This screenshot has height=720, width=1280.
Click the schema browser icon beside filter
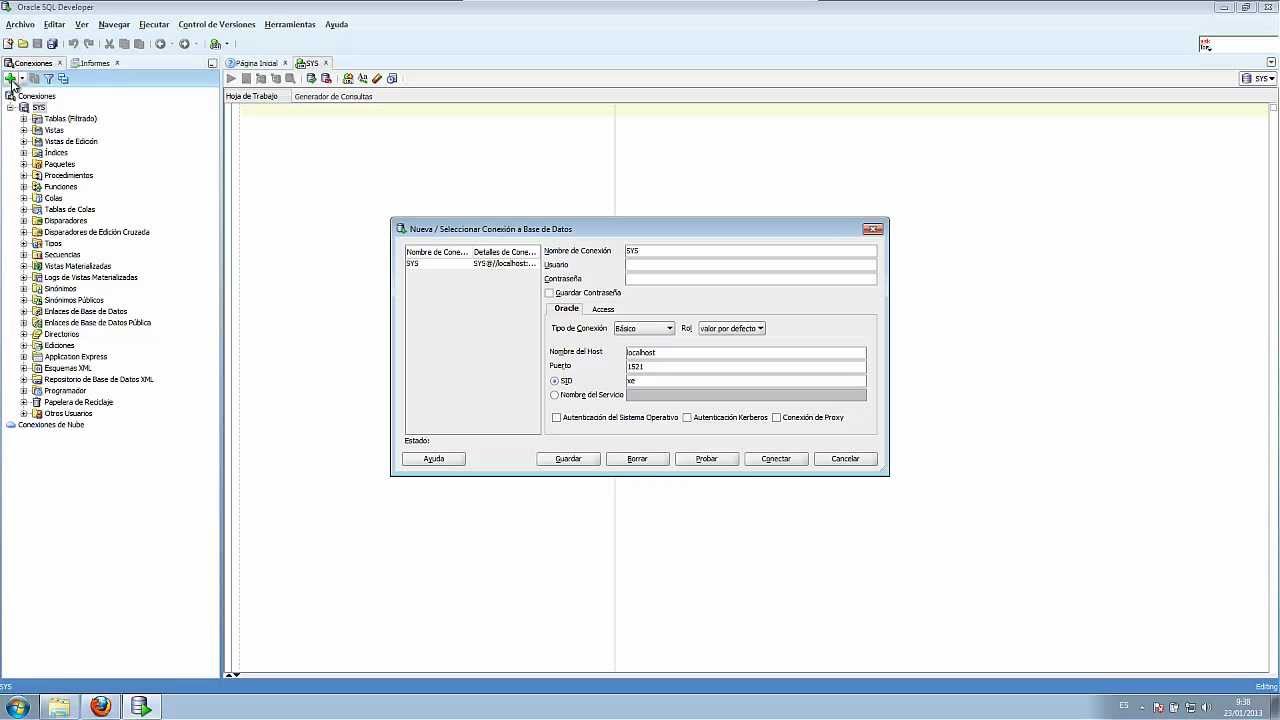coord(63,78)
